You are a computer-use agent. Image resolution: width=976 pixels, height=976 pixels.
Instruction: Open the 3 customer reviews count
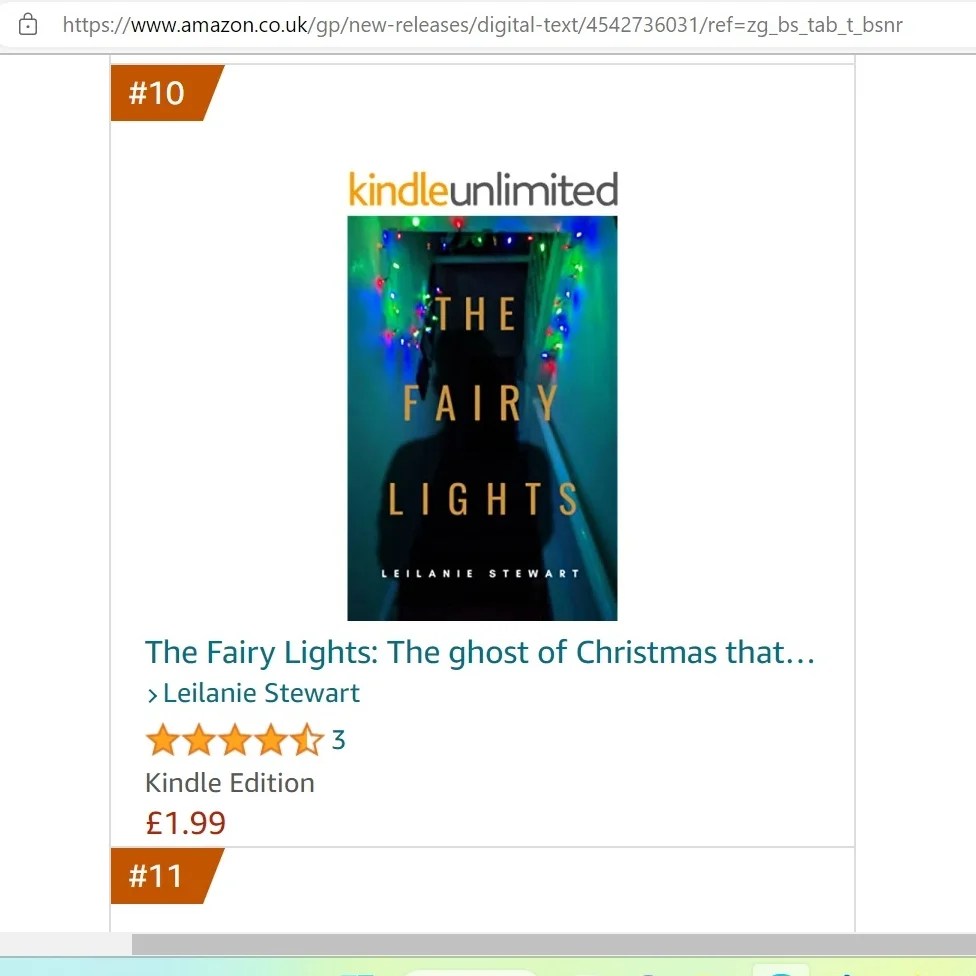click(338, 740)
